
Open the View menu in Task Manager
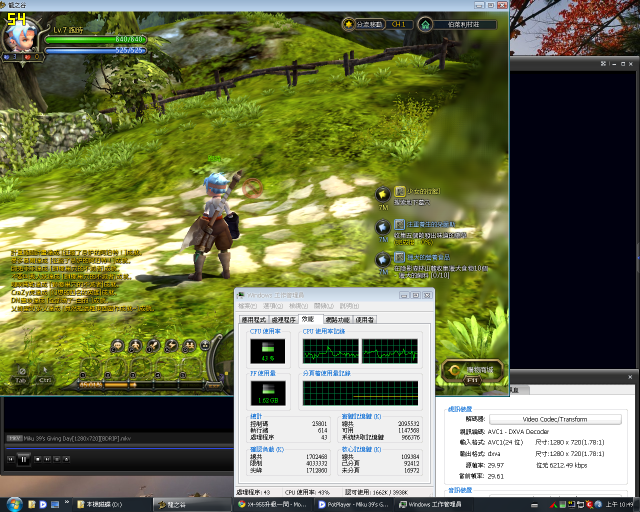(x=298, y=306)
